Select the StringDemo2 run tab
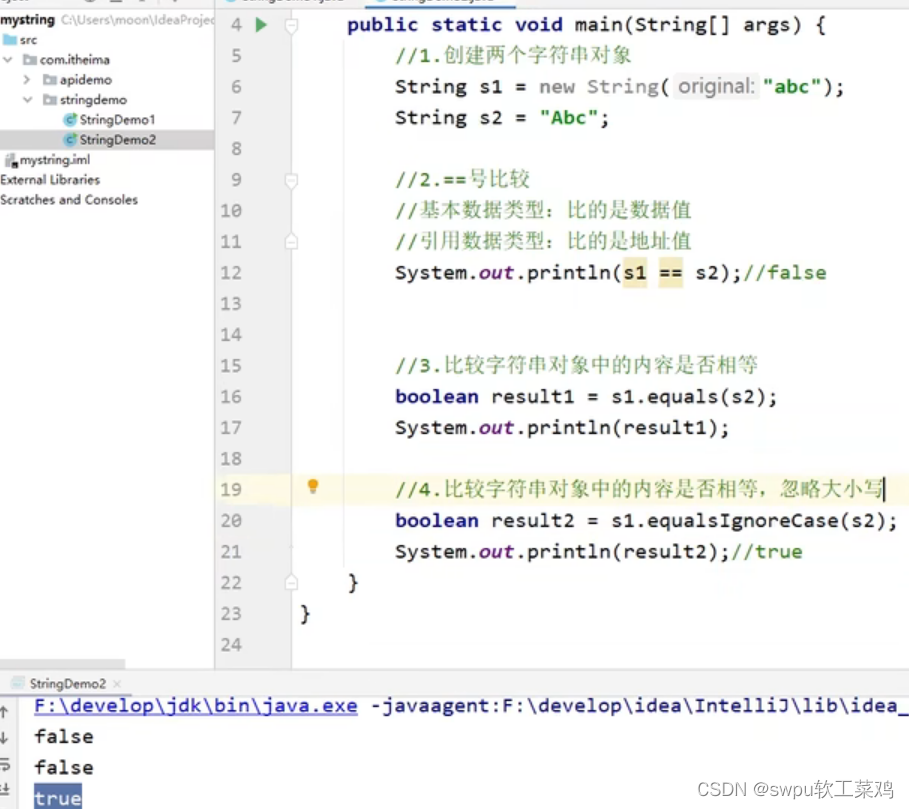The image size is (909, 809). pos(67,684)
